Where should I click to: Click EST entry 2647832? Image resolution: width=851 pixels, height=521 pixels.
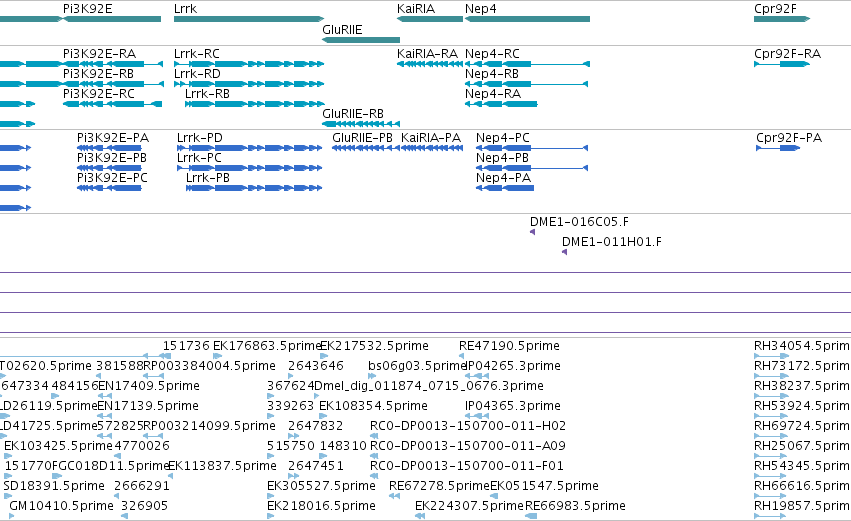(315, 426)
